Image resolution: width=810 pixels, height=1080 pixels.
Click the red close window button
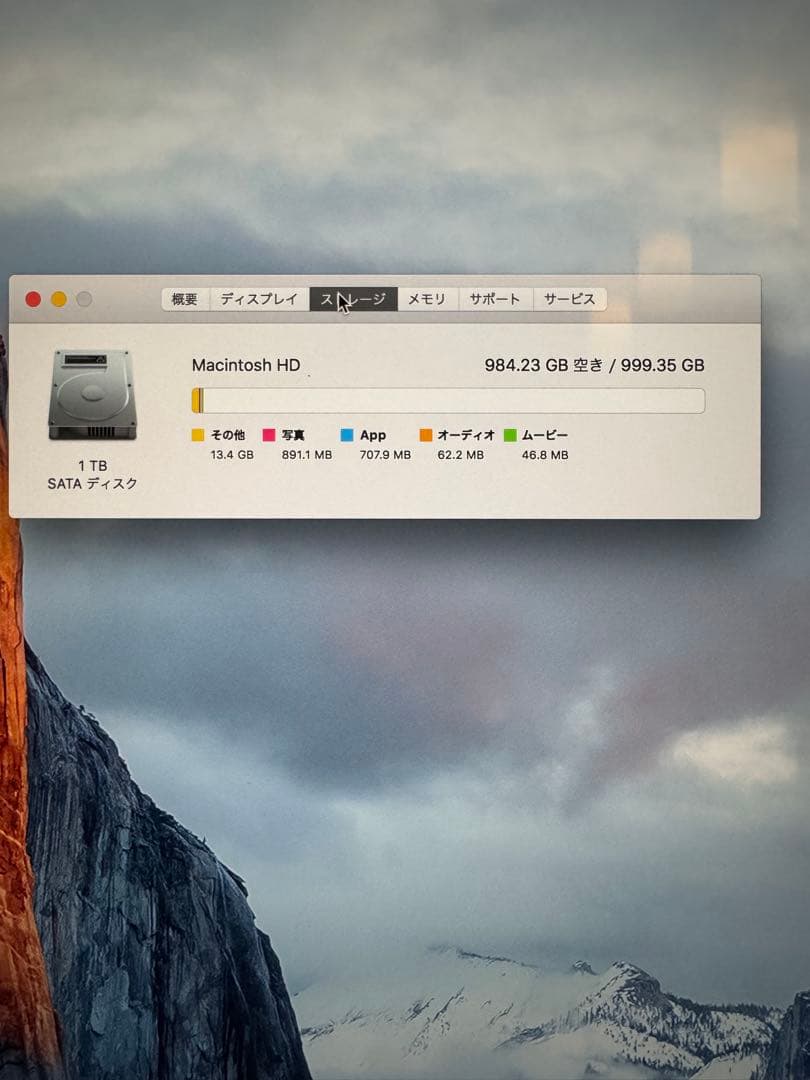(x=35, y=298)
